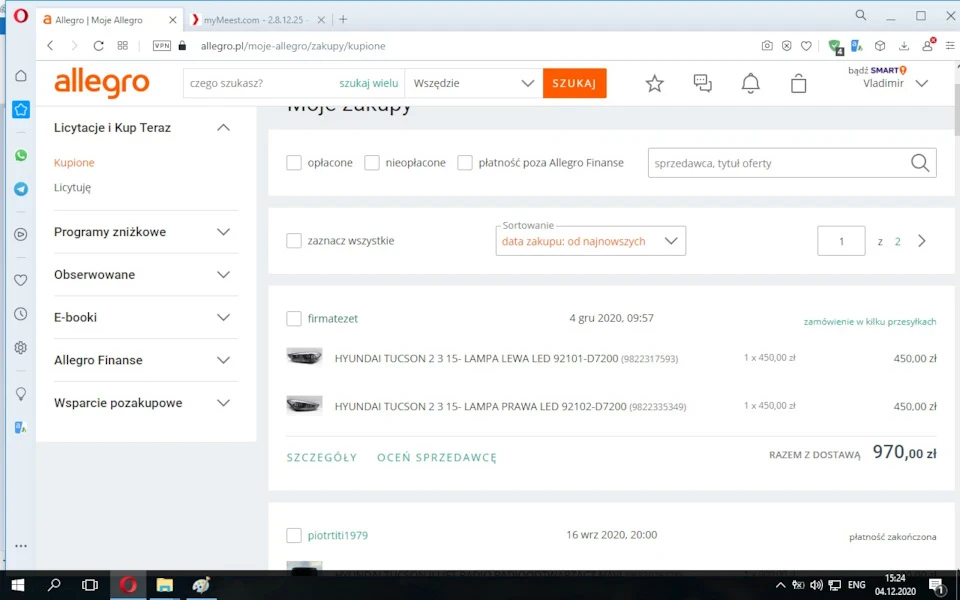Collapse Licytacje i Kup Teraz section
This screenshot has width=960, height=600.
pos(223,127)
